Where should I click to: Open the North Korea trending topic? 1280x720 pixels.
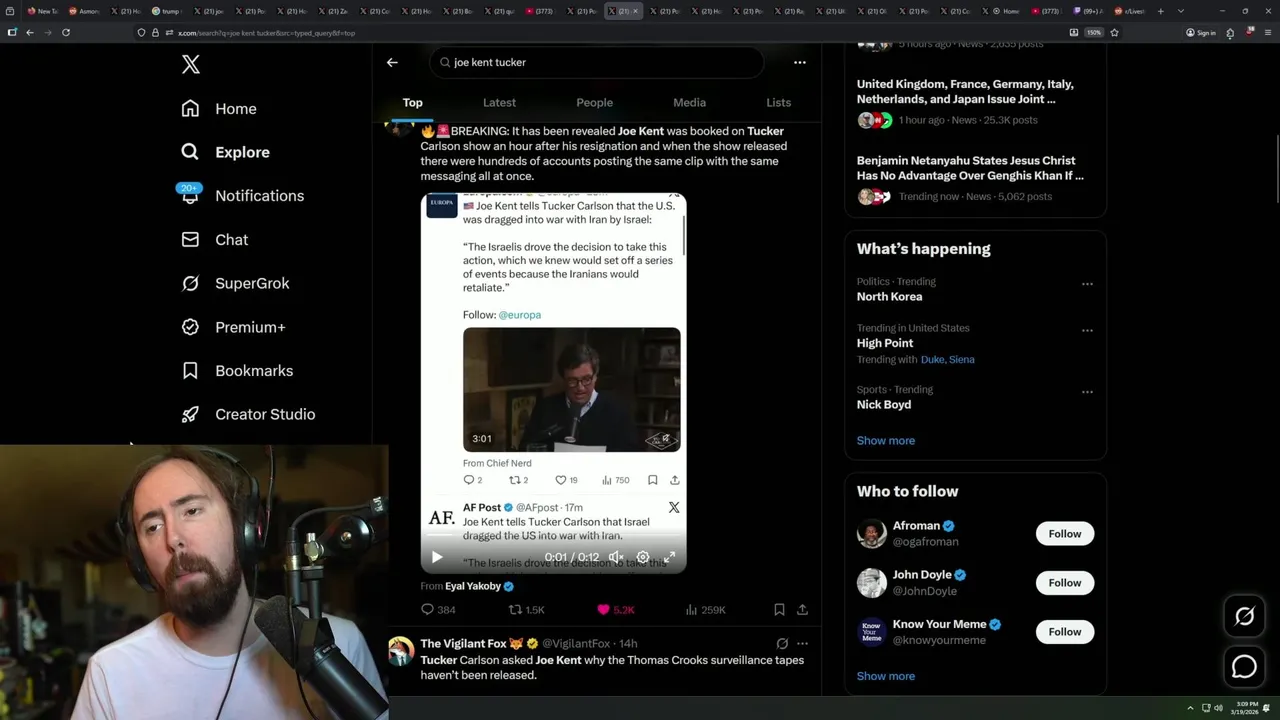[x=889, y=296]
